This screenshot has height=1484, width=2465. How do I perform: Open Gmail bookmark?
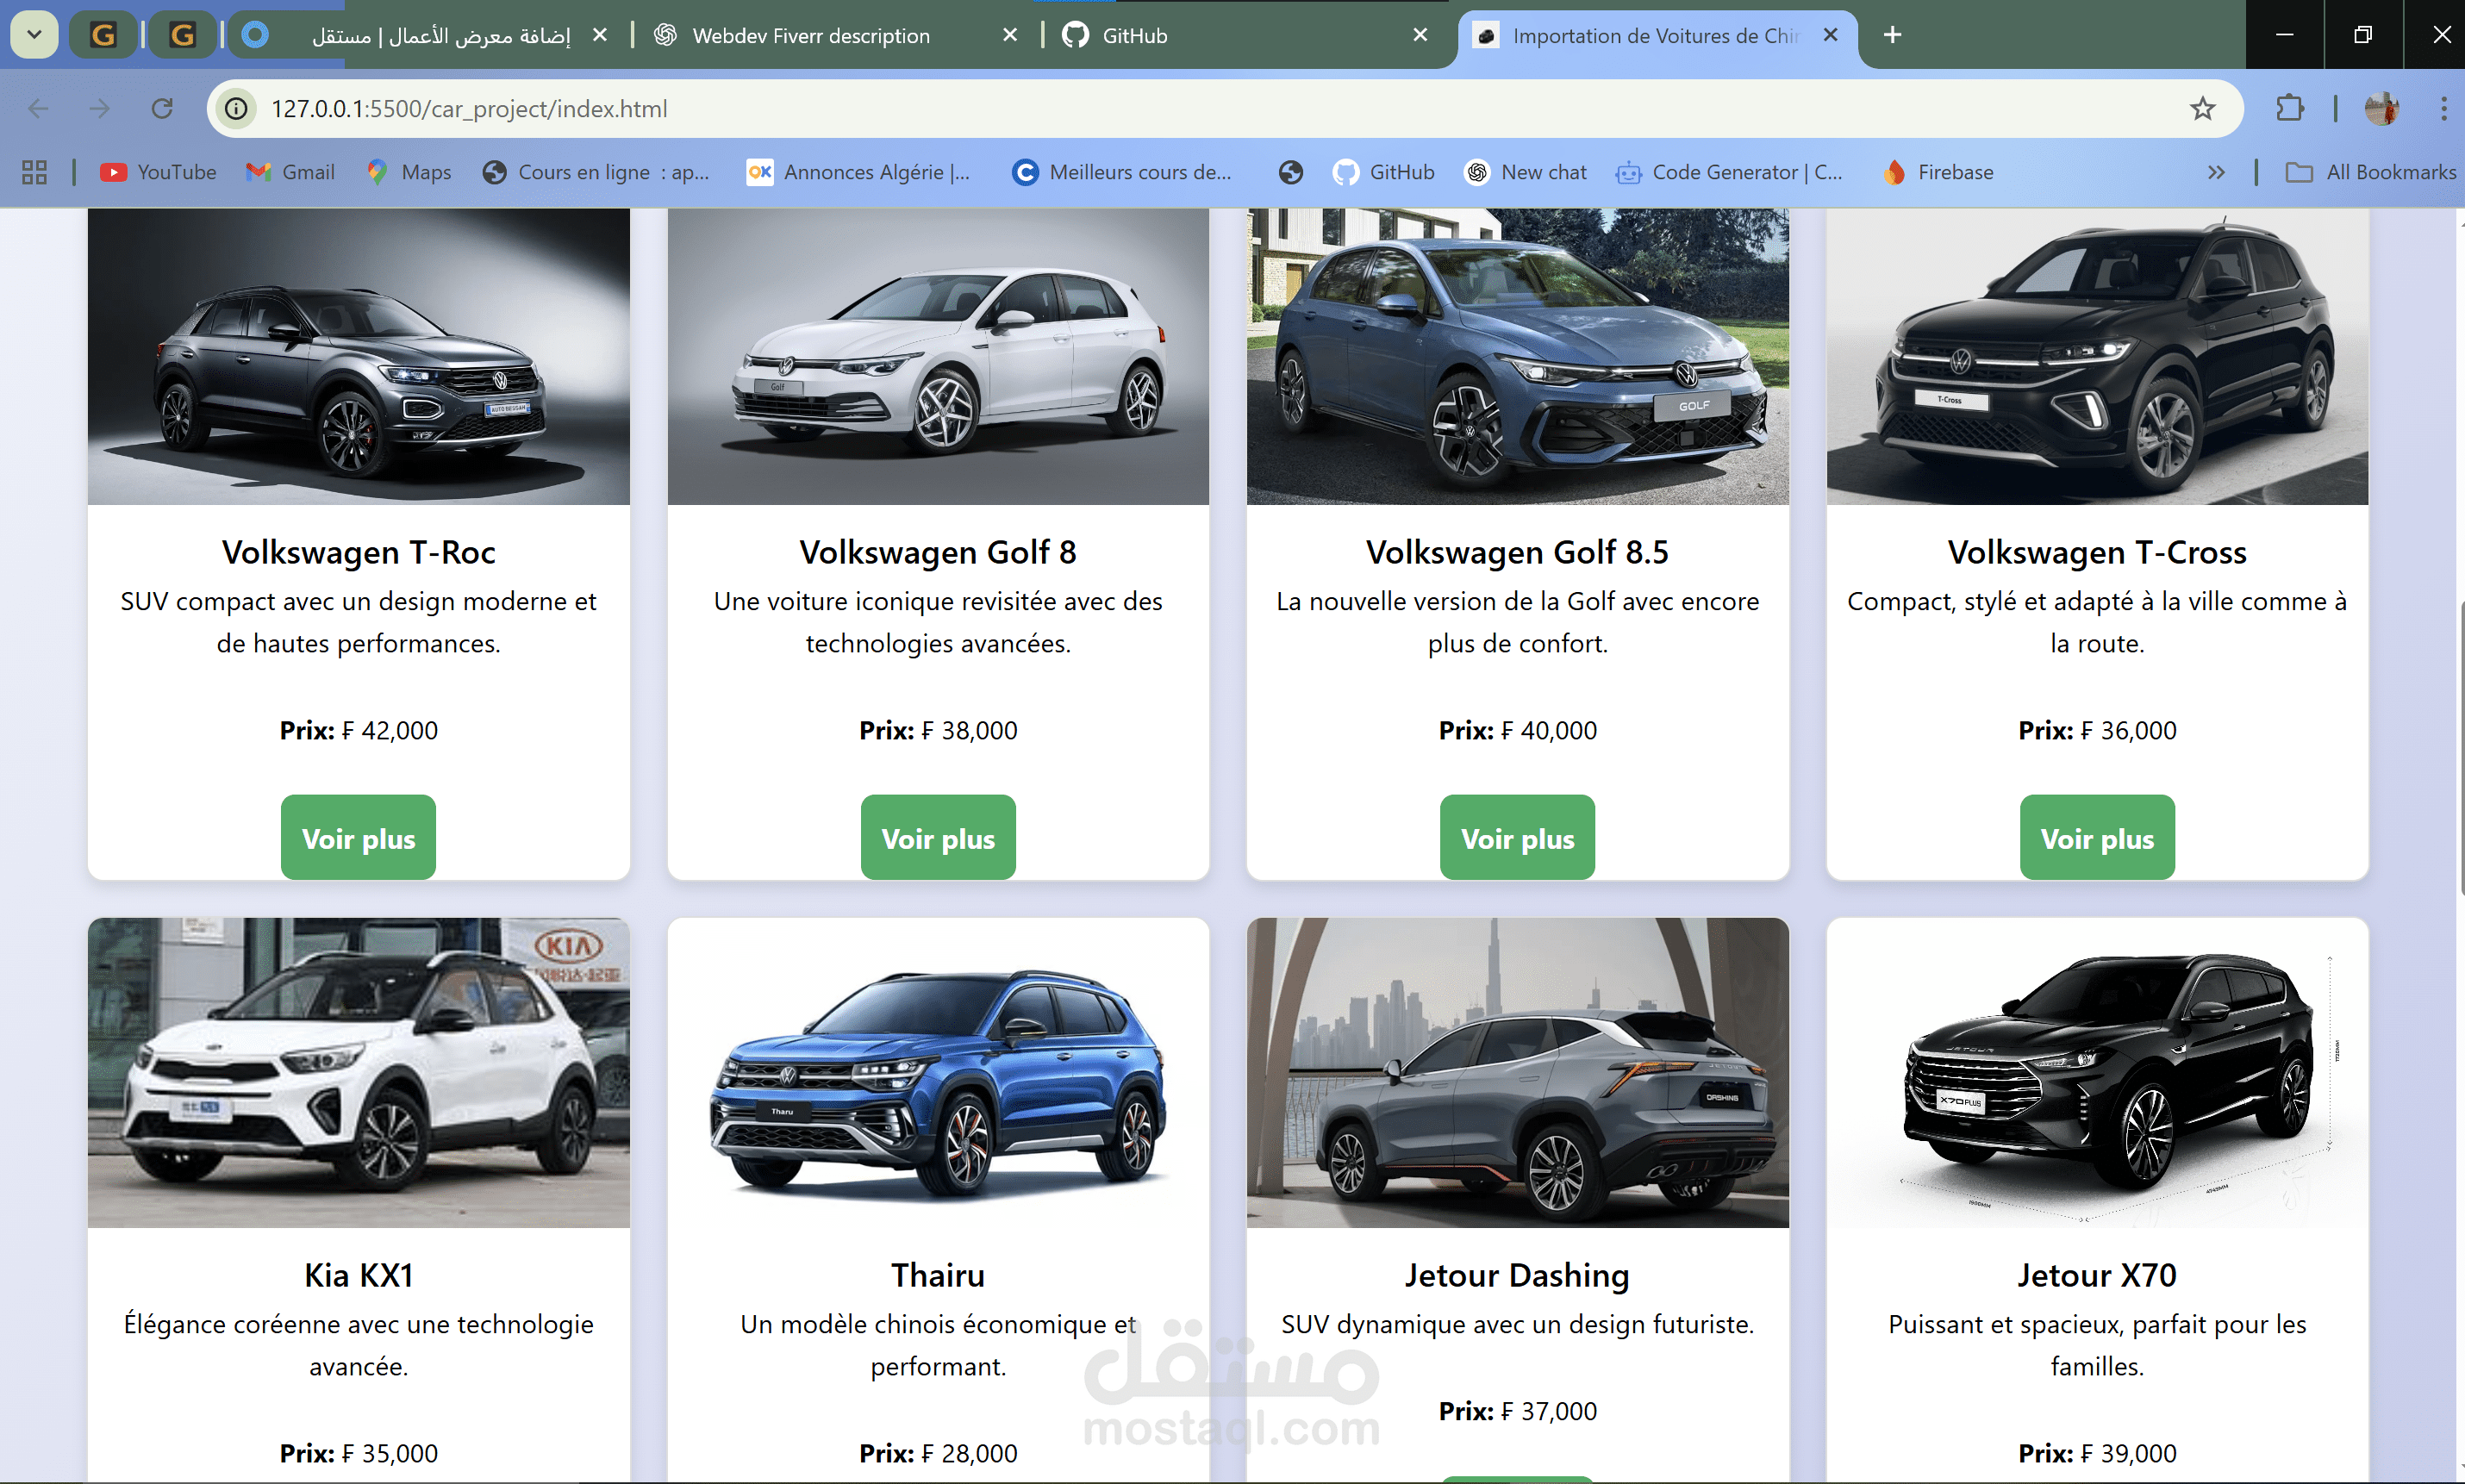pyautogui.click(x=290, y=172)
